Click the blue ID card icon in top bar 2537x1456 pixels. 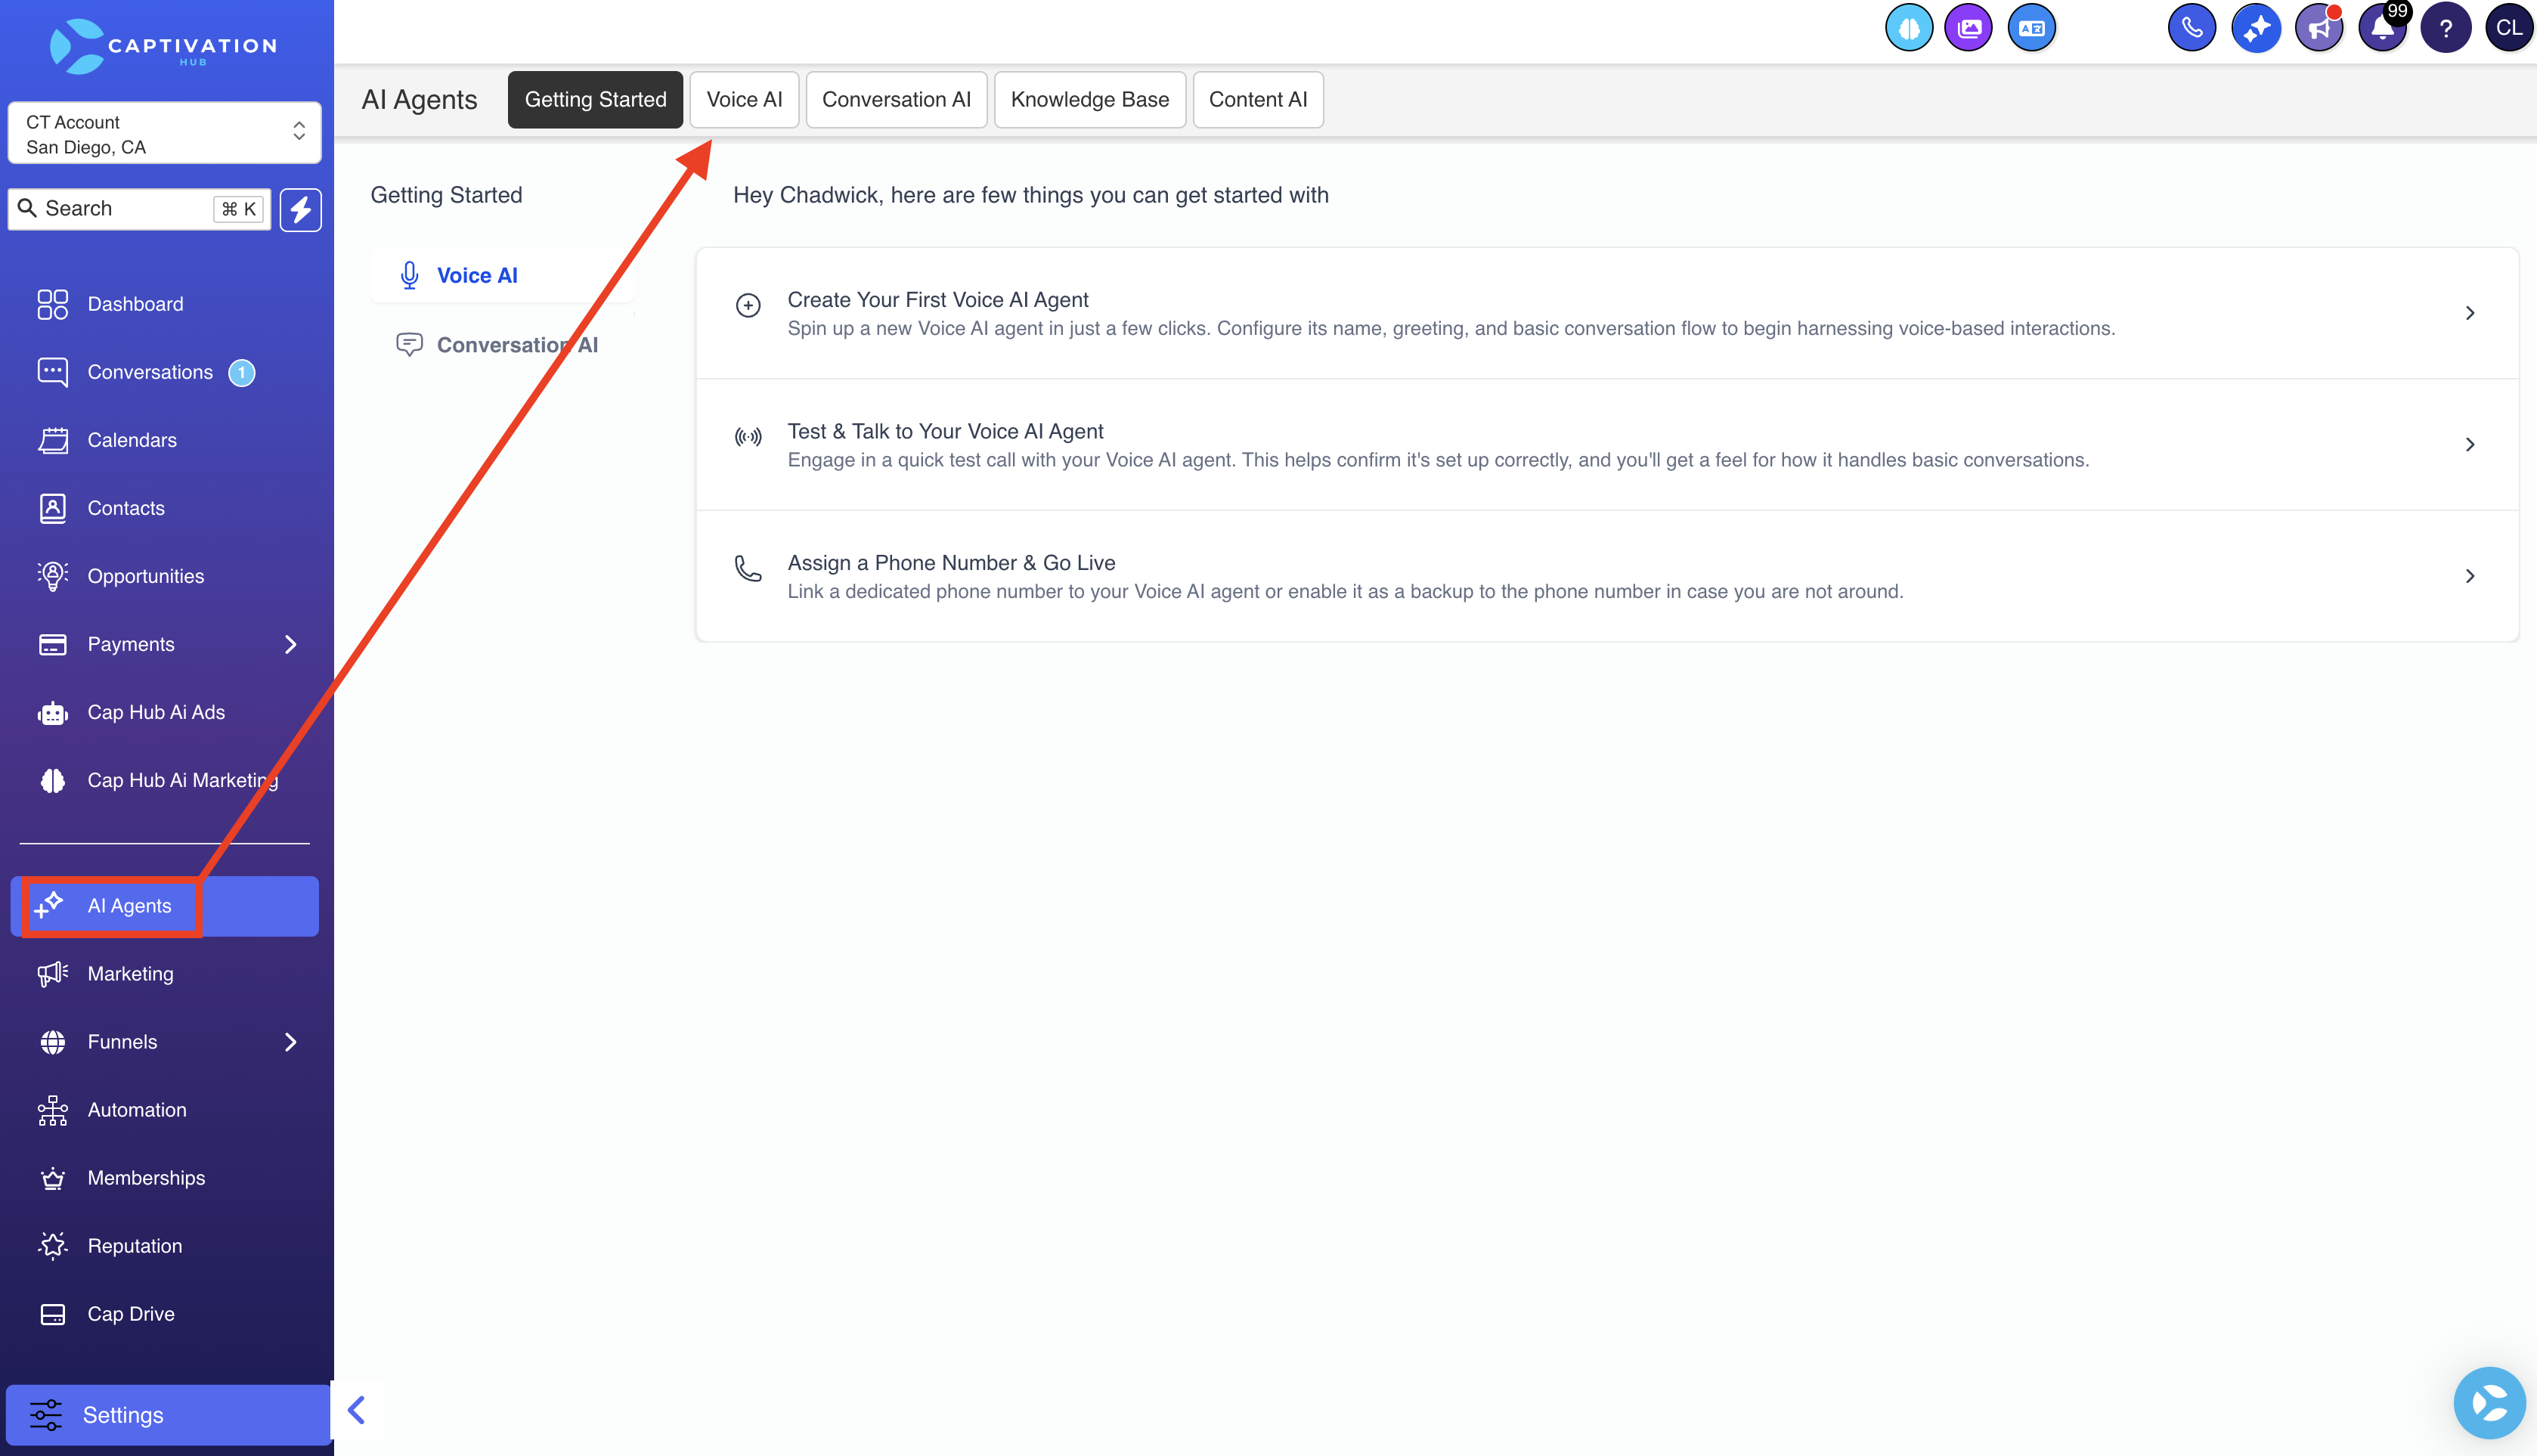2031,28
